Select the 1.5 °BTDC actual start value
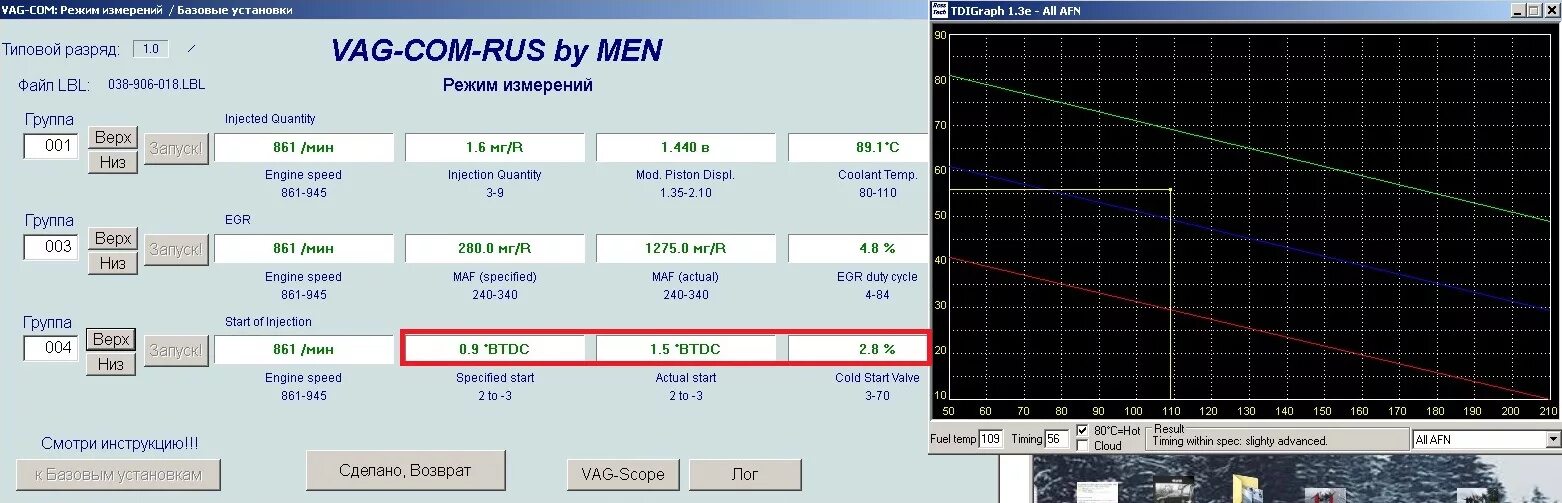1562x503 pixels. pos(686,349)
